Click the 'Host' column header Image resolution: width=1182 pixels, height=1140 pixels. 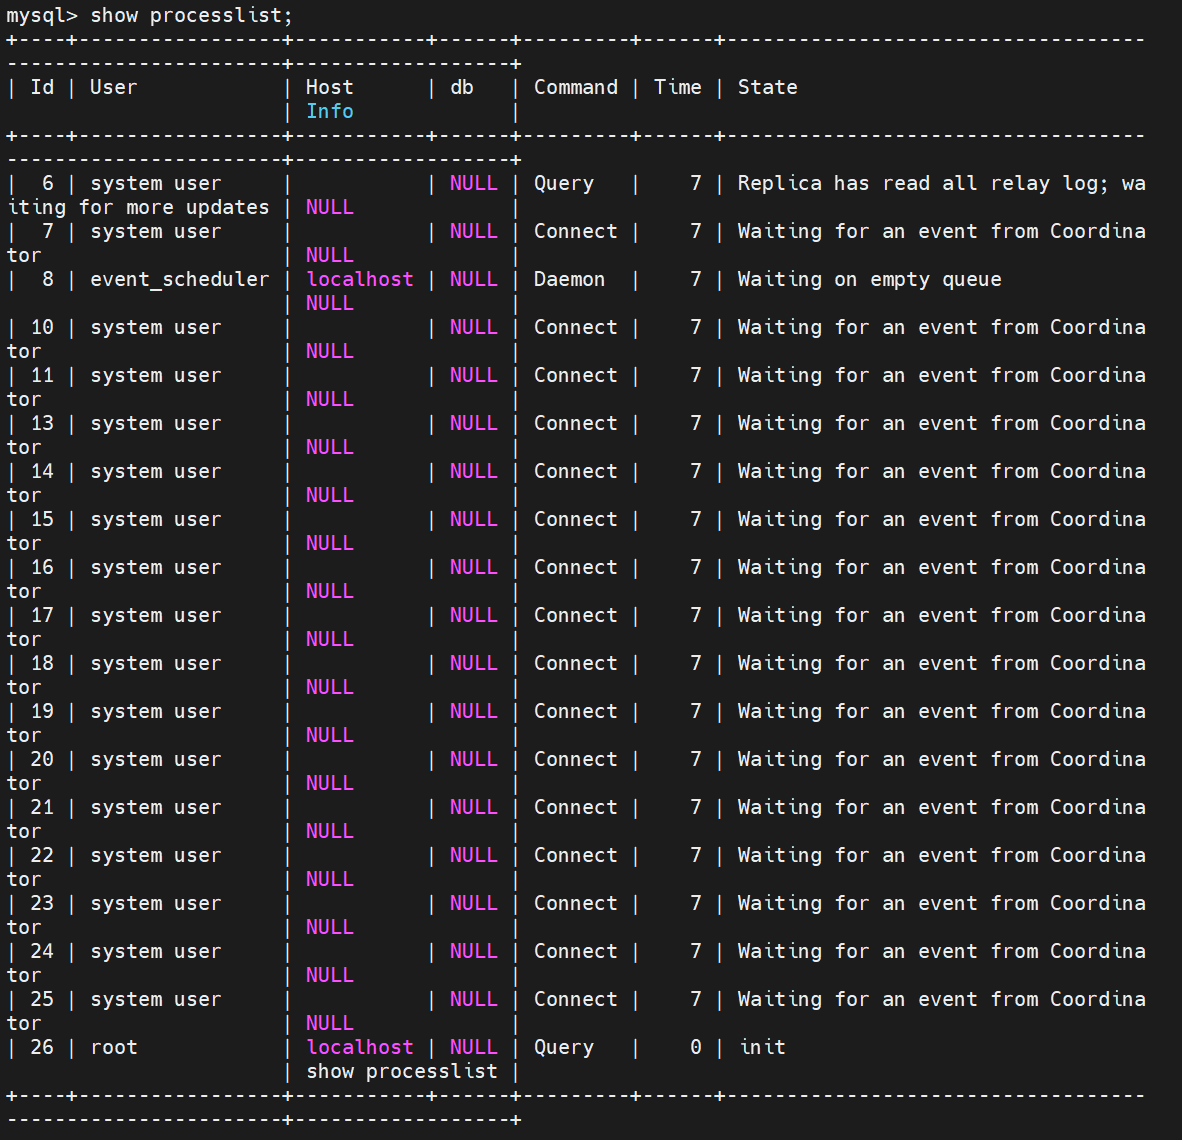329,87
